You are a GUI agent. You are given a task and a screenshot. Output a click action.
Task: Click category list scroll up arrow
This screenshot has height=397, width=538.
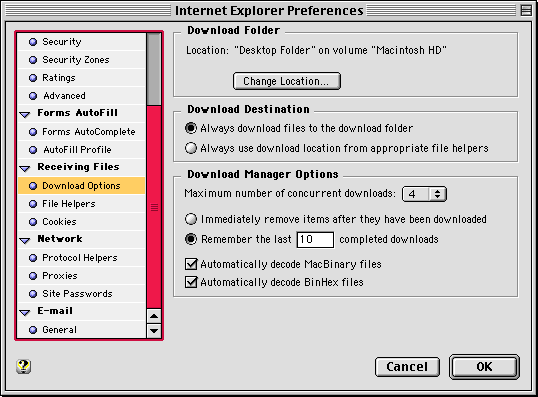point(154,316)
